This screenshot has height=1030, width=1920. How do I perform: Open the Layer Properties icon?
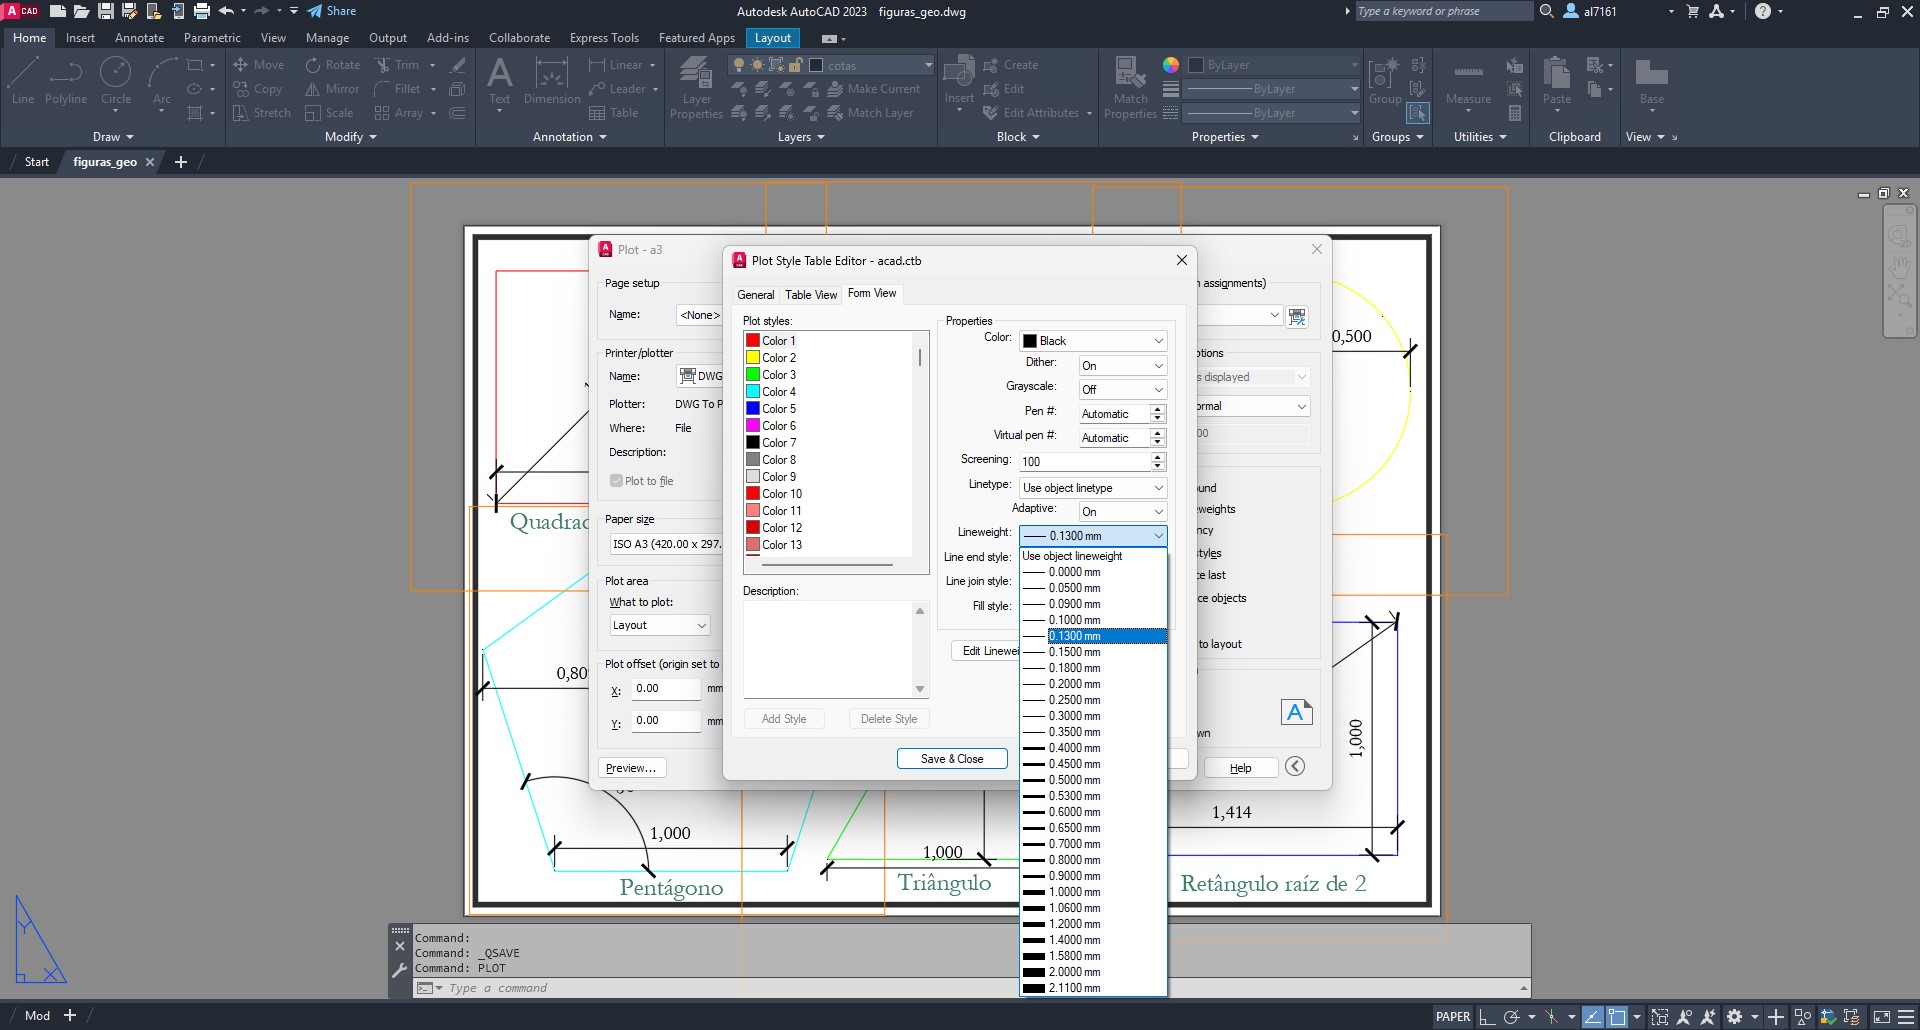(696, 86)
